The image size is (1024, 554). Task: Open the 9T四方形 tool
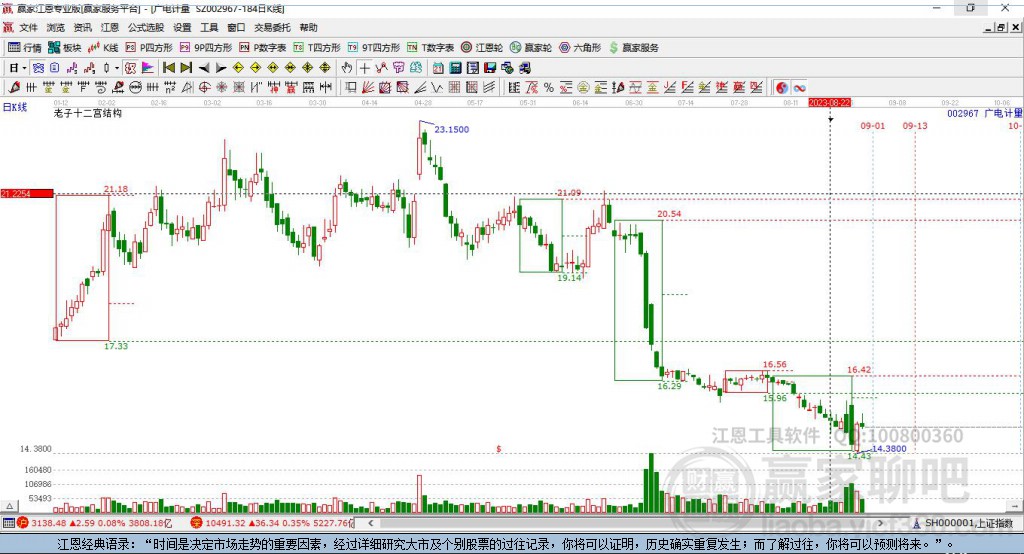pos(374,48)
